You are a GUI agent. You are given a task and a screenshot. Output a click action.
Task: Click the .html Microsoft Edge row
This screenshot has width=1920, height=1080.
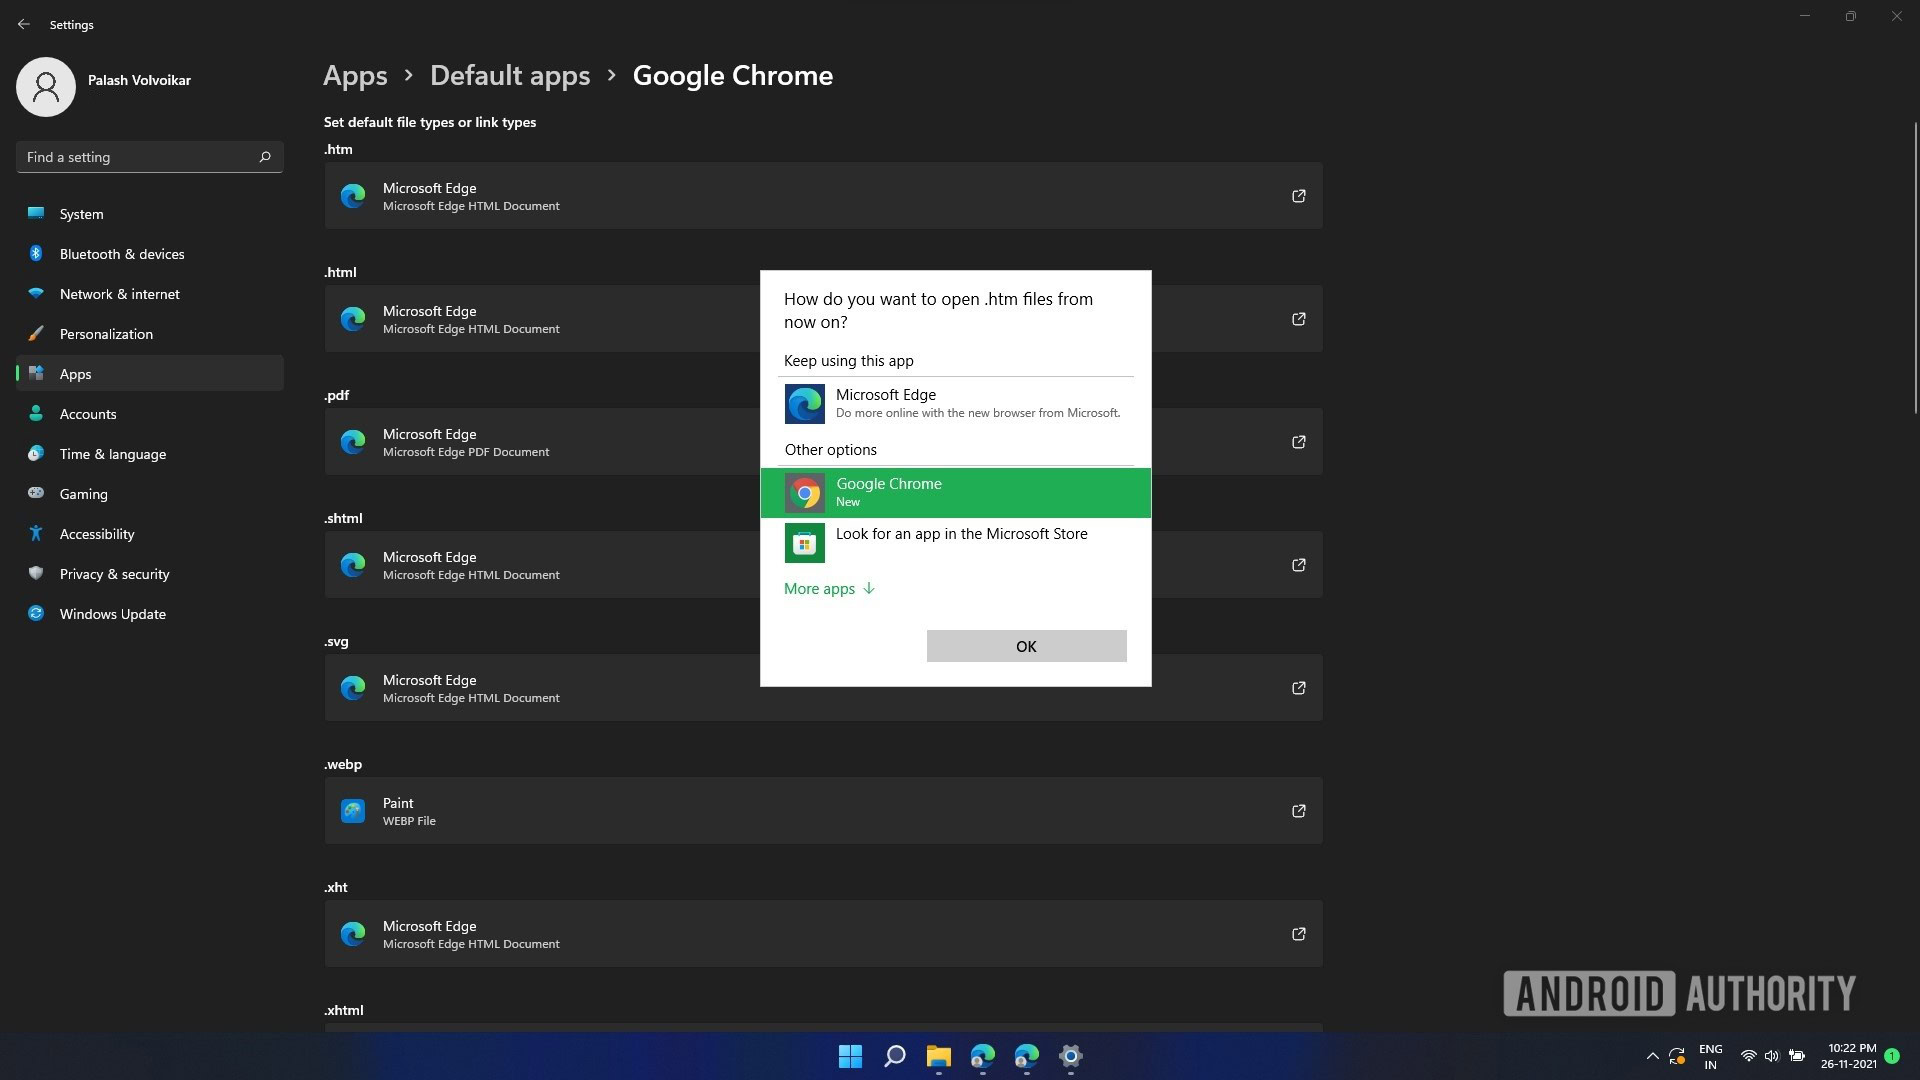(x=823, y=319)
